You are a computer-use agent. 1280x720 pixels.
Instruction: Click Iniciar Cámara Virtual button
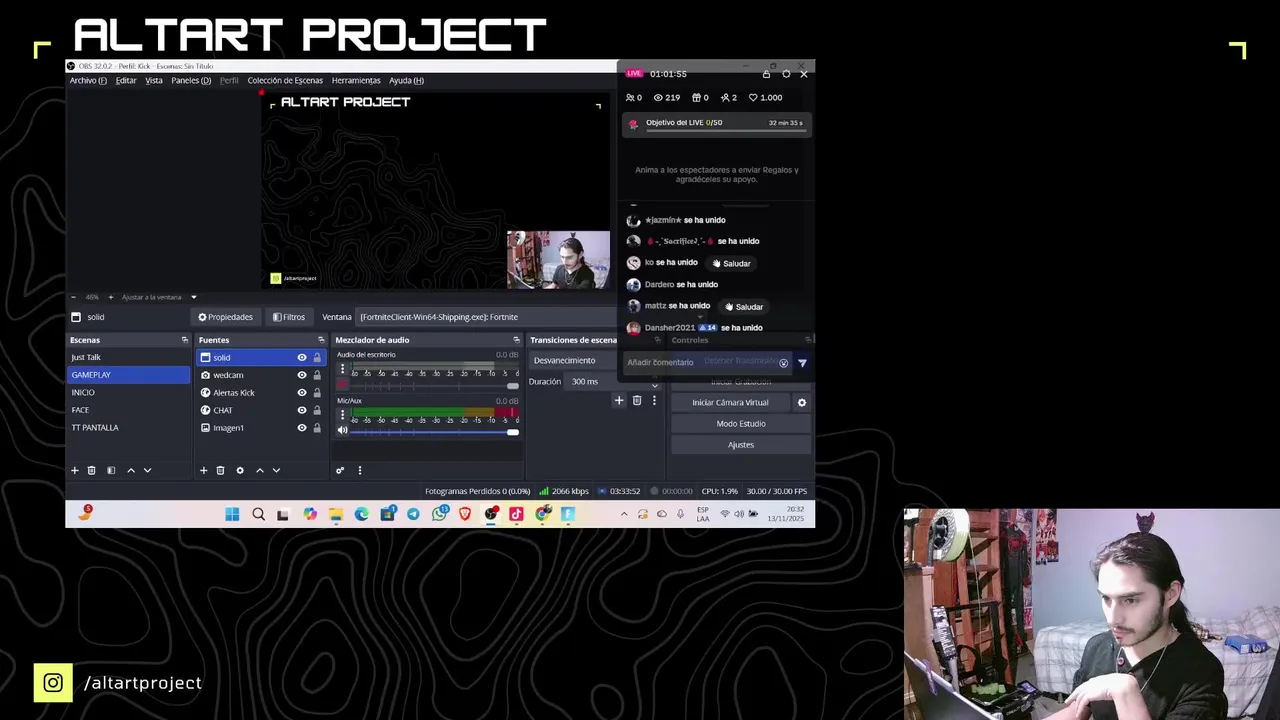click(730, 402)
